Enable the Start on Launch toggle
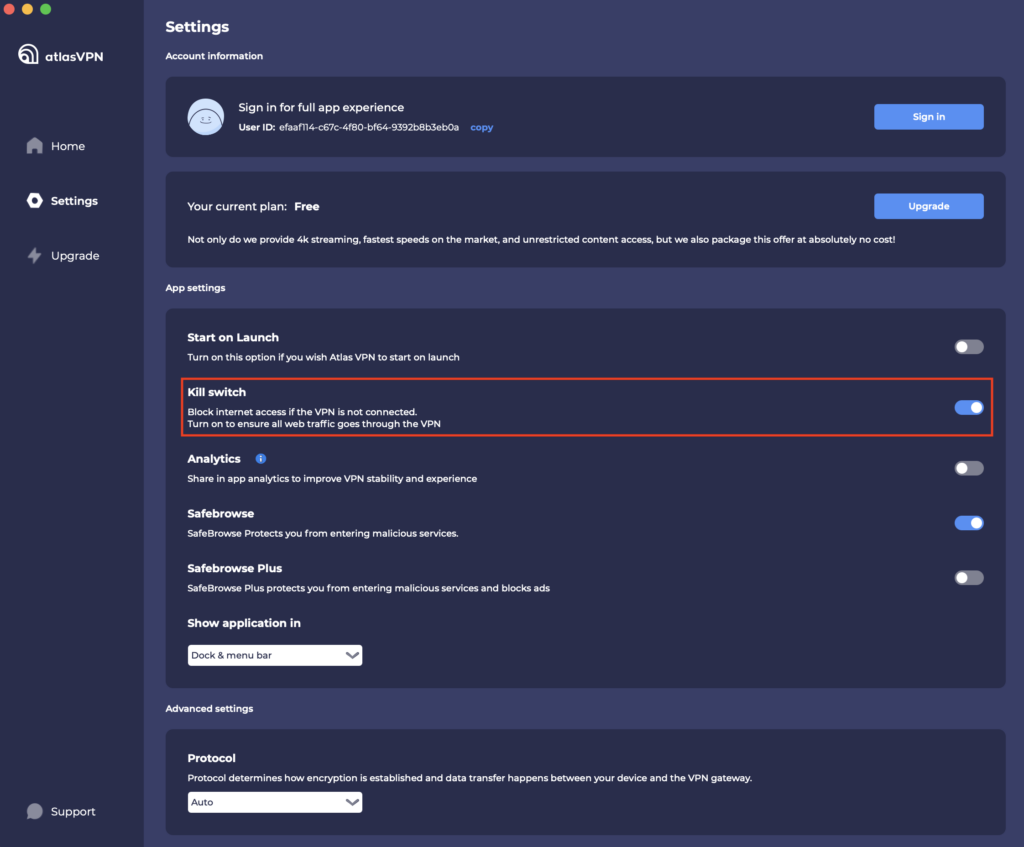This screenshot has width=1024, height=847. [968, 347]
